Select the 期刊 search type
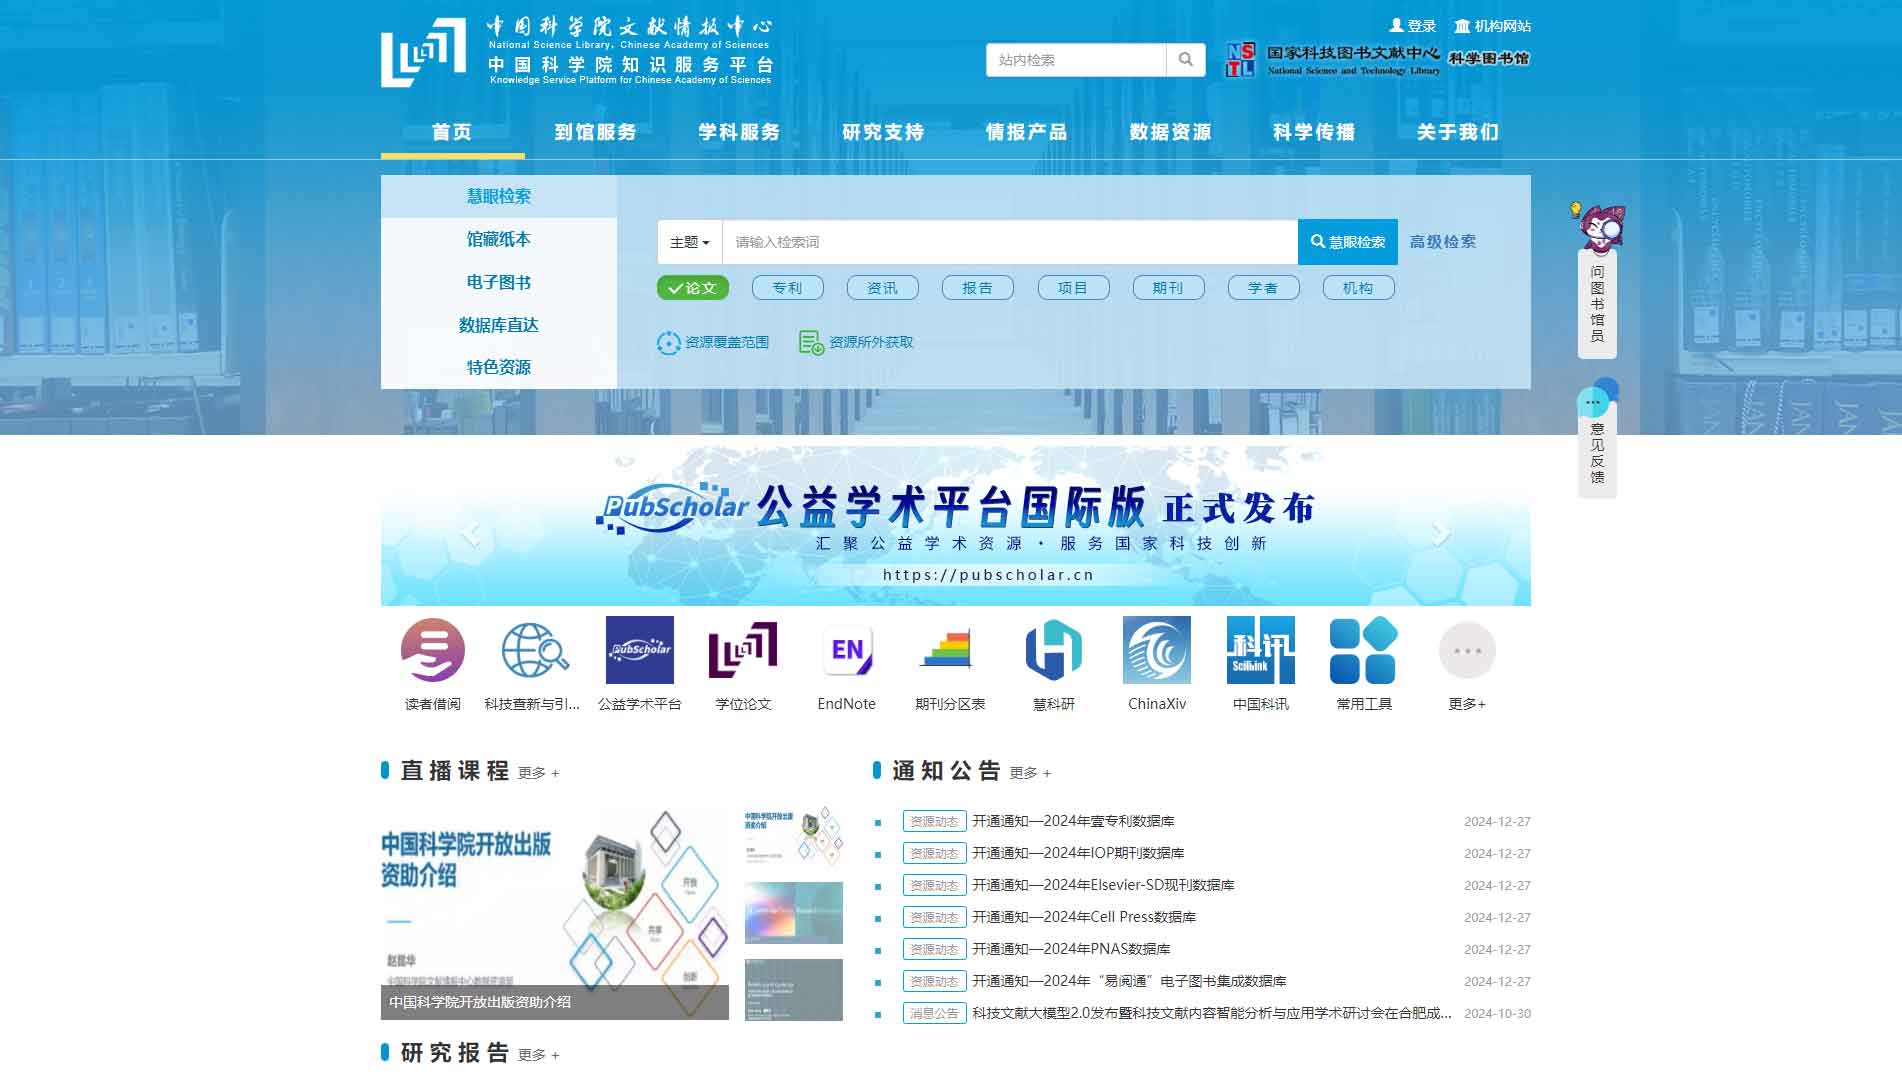The width and height of the screenshot is (1902, 1080). point(1168,288)
